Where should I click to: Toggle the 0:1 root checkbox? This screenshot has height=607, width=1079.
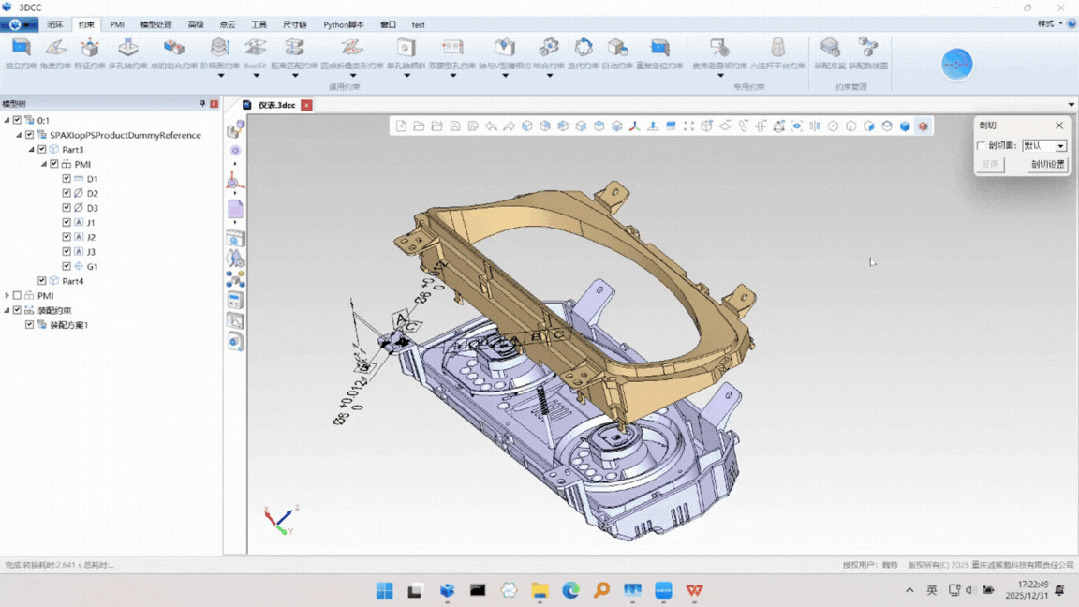coord(18,120)
